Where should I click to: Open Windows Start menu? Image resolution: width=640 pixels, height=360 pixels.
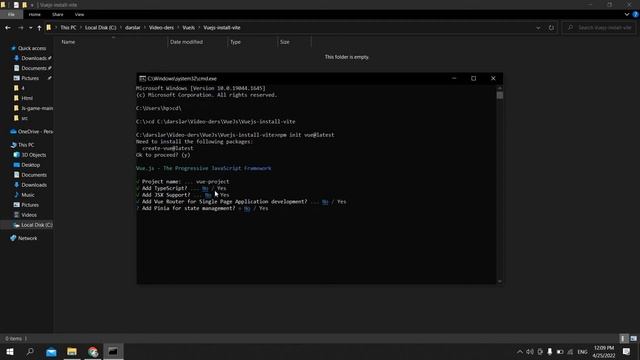pos(10,351)
